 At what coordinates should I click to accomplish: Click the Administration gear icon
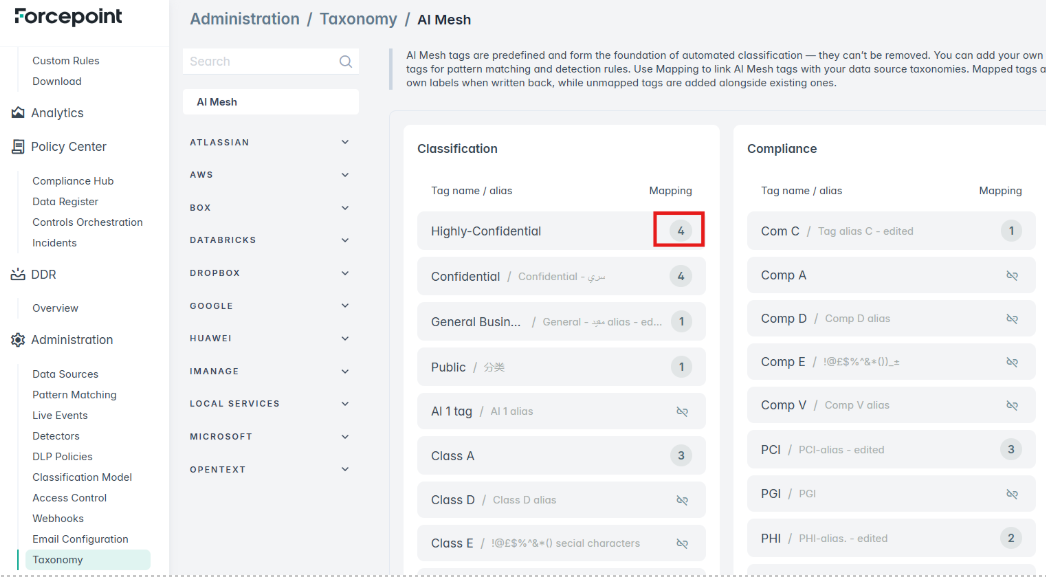point(18,340)
